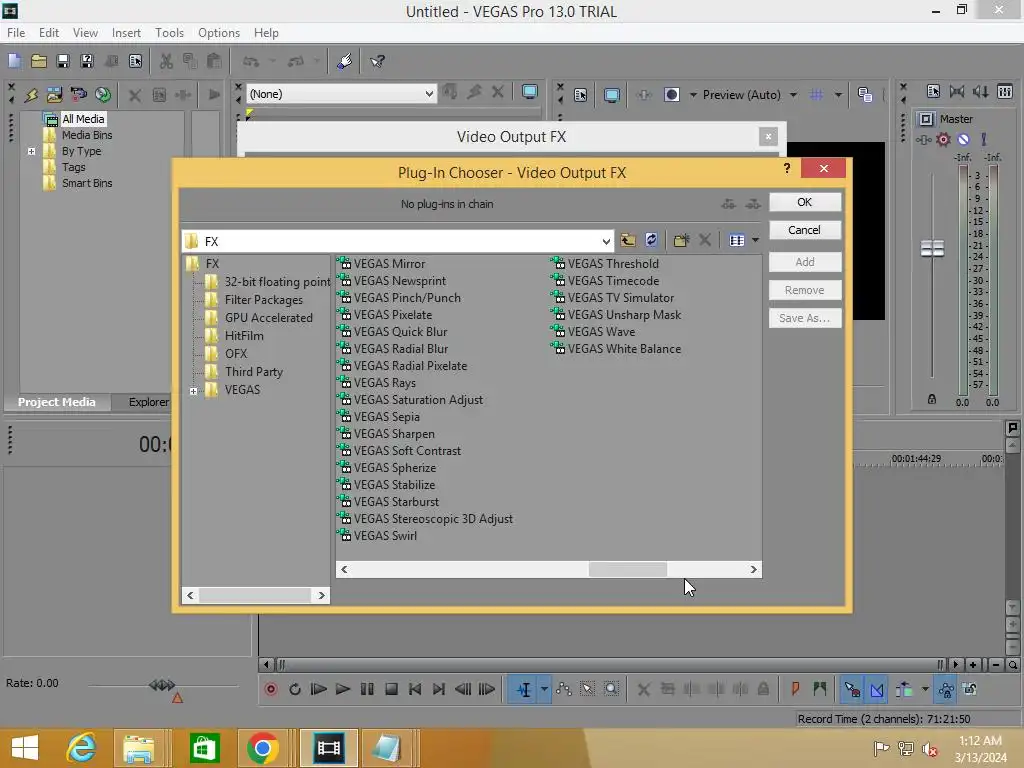Open the File menu
Image resolution: width=1024 pixels, height=768 pixels.
click(16, 33)
